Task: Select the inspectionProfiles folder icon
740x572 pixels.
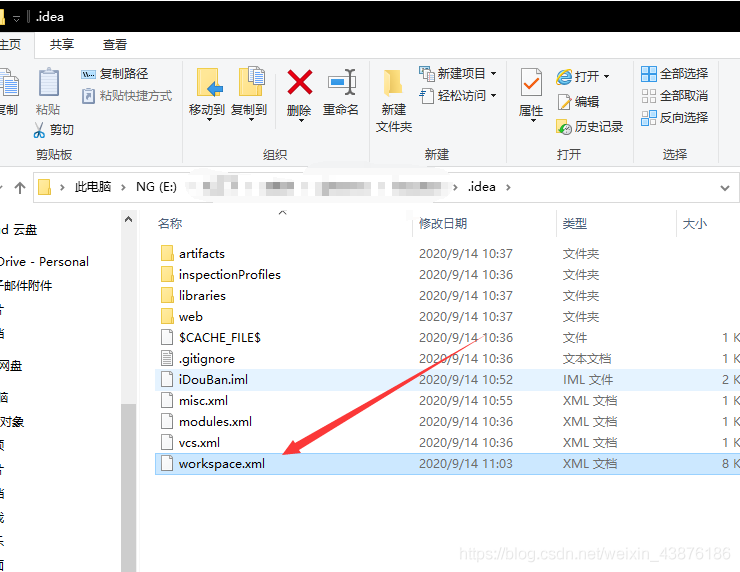Action: point(167,275)
